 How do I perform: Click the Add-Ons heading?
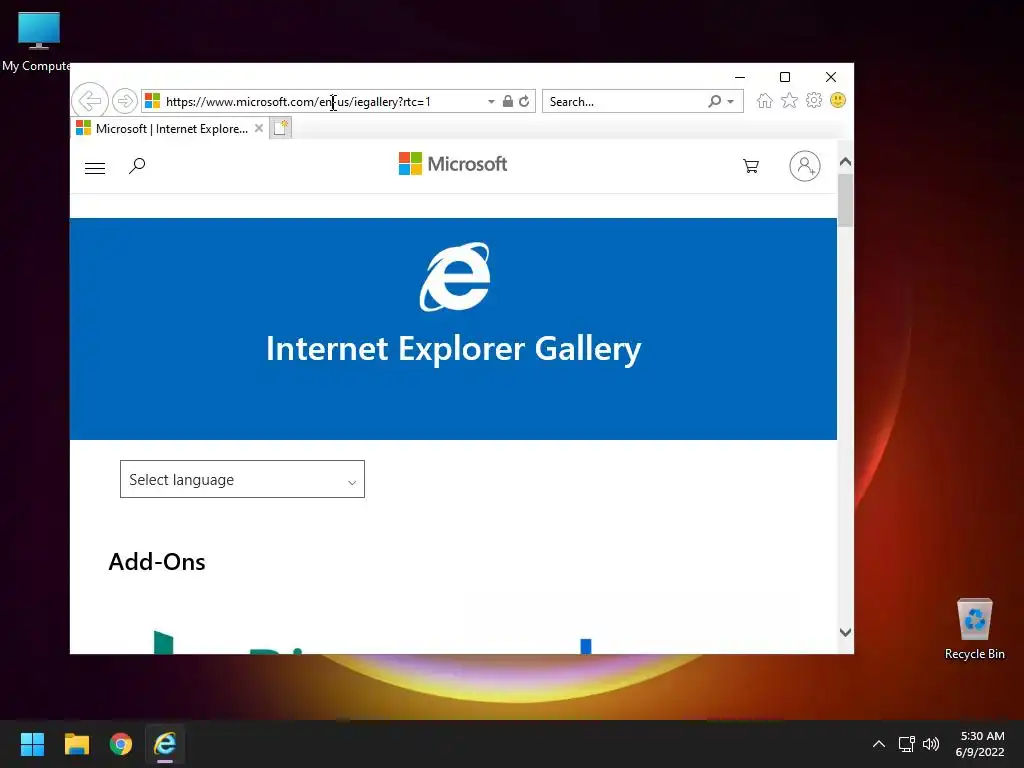pos(157,562)
